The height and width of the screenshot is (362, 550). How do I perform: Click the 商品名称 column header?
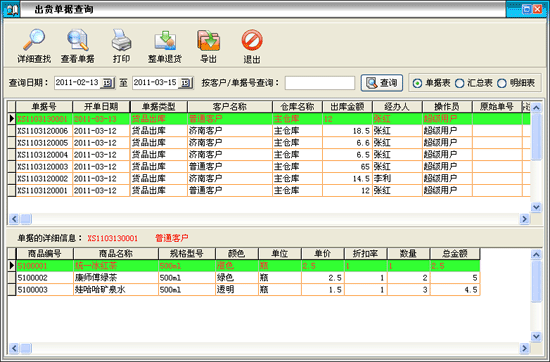click(x=116, y=253)
